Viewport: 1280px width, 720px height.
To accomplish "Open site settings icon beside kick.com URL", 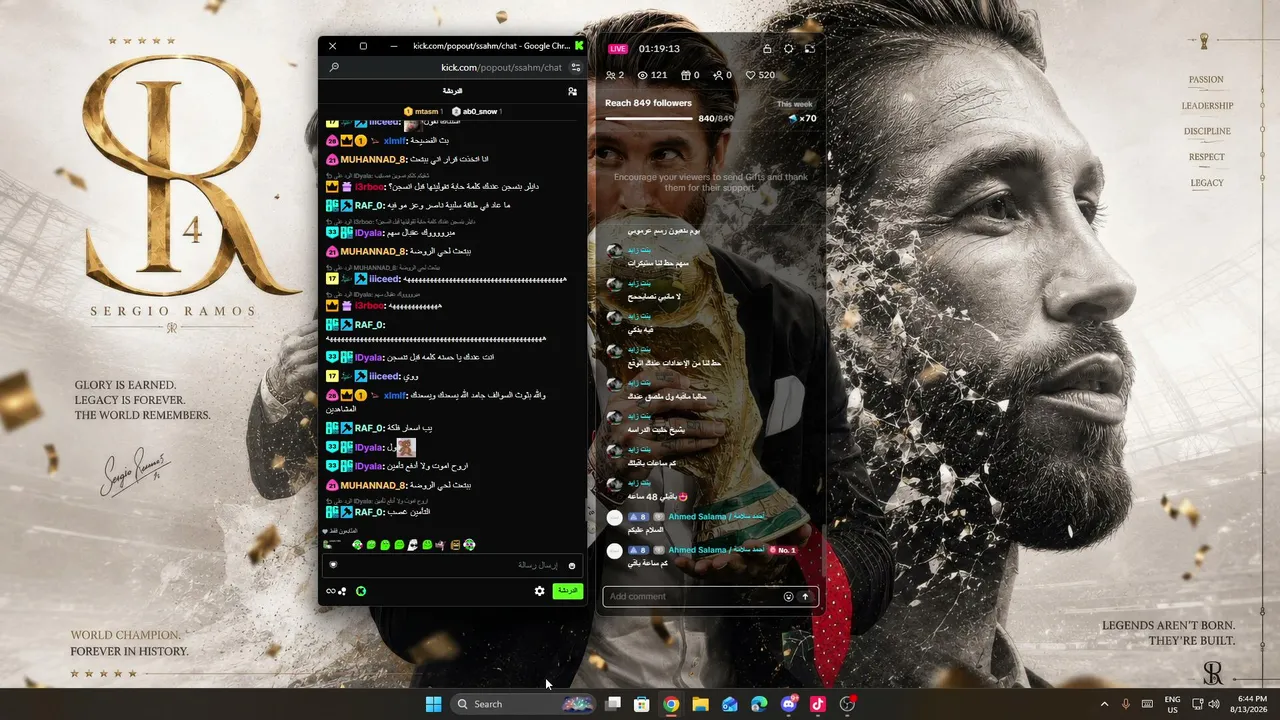I will [576, 67].
